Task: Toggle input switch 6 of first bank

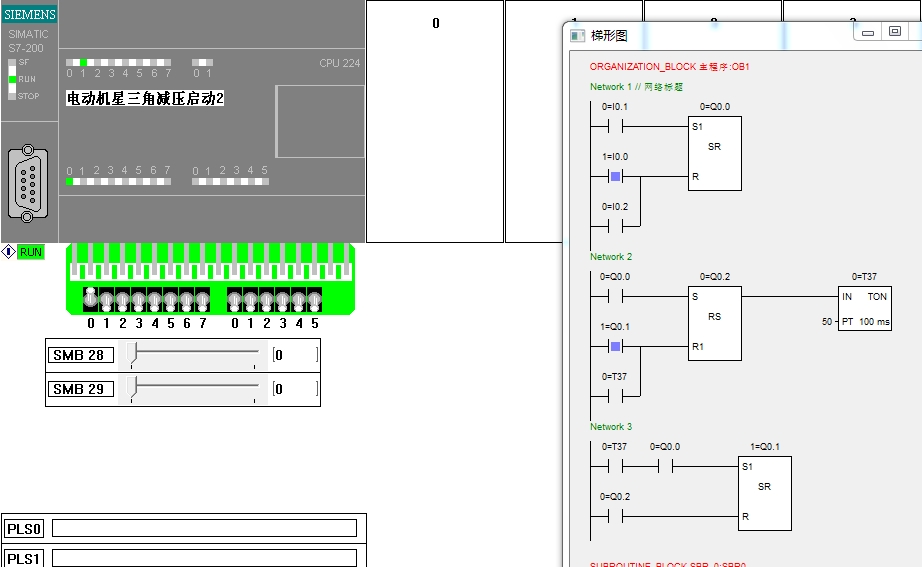Action: point(186,300)
